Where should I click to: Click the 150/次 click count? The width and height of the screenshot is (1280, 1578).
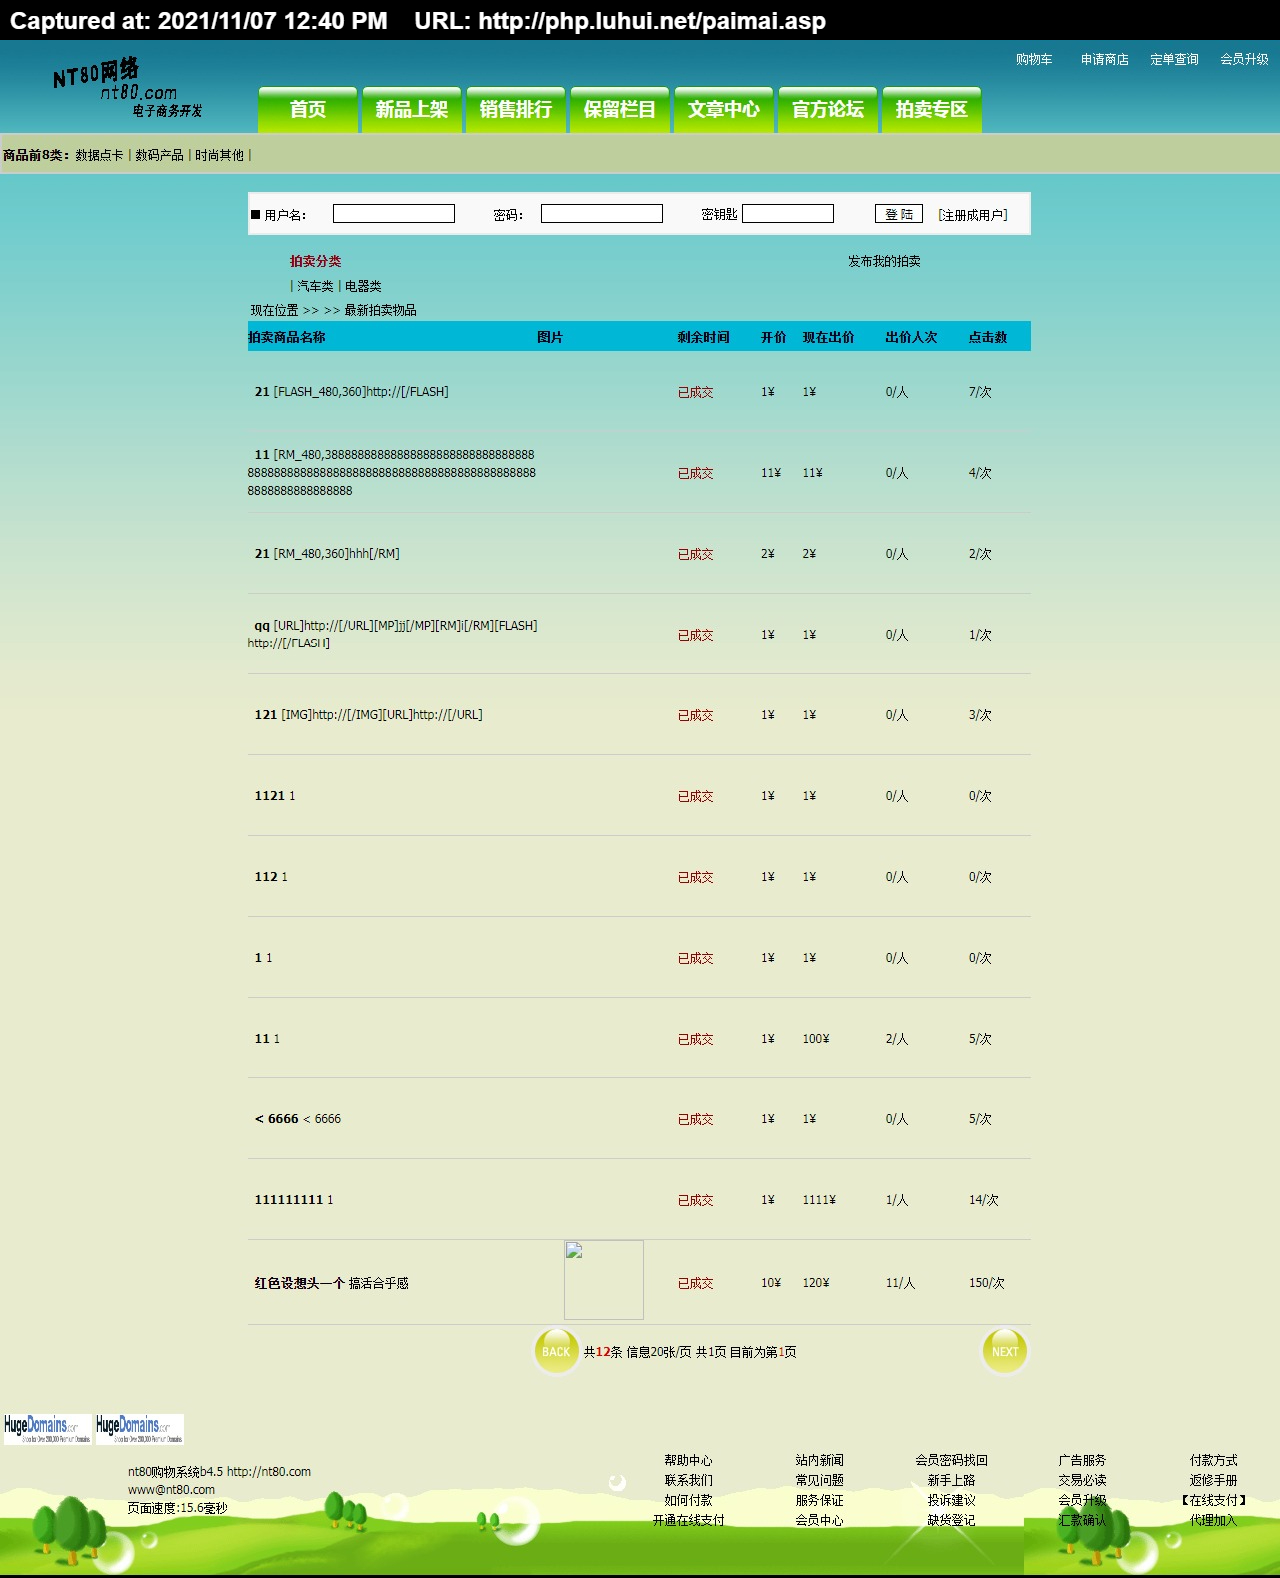(x=987, y=1283)
